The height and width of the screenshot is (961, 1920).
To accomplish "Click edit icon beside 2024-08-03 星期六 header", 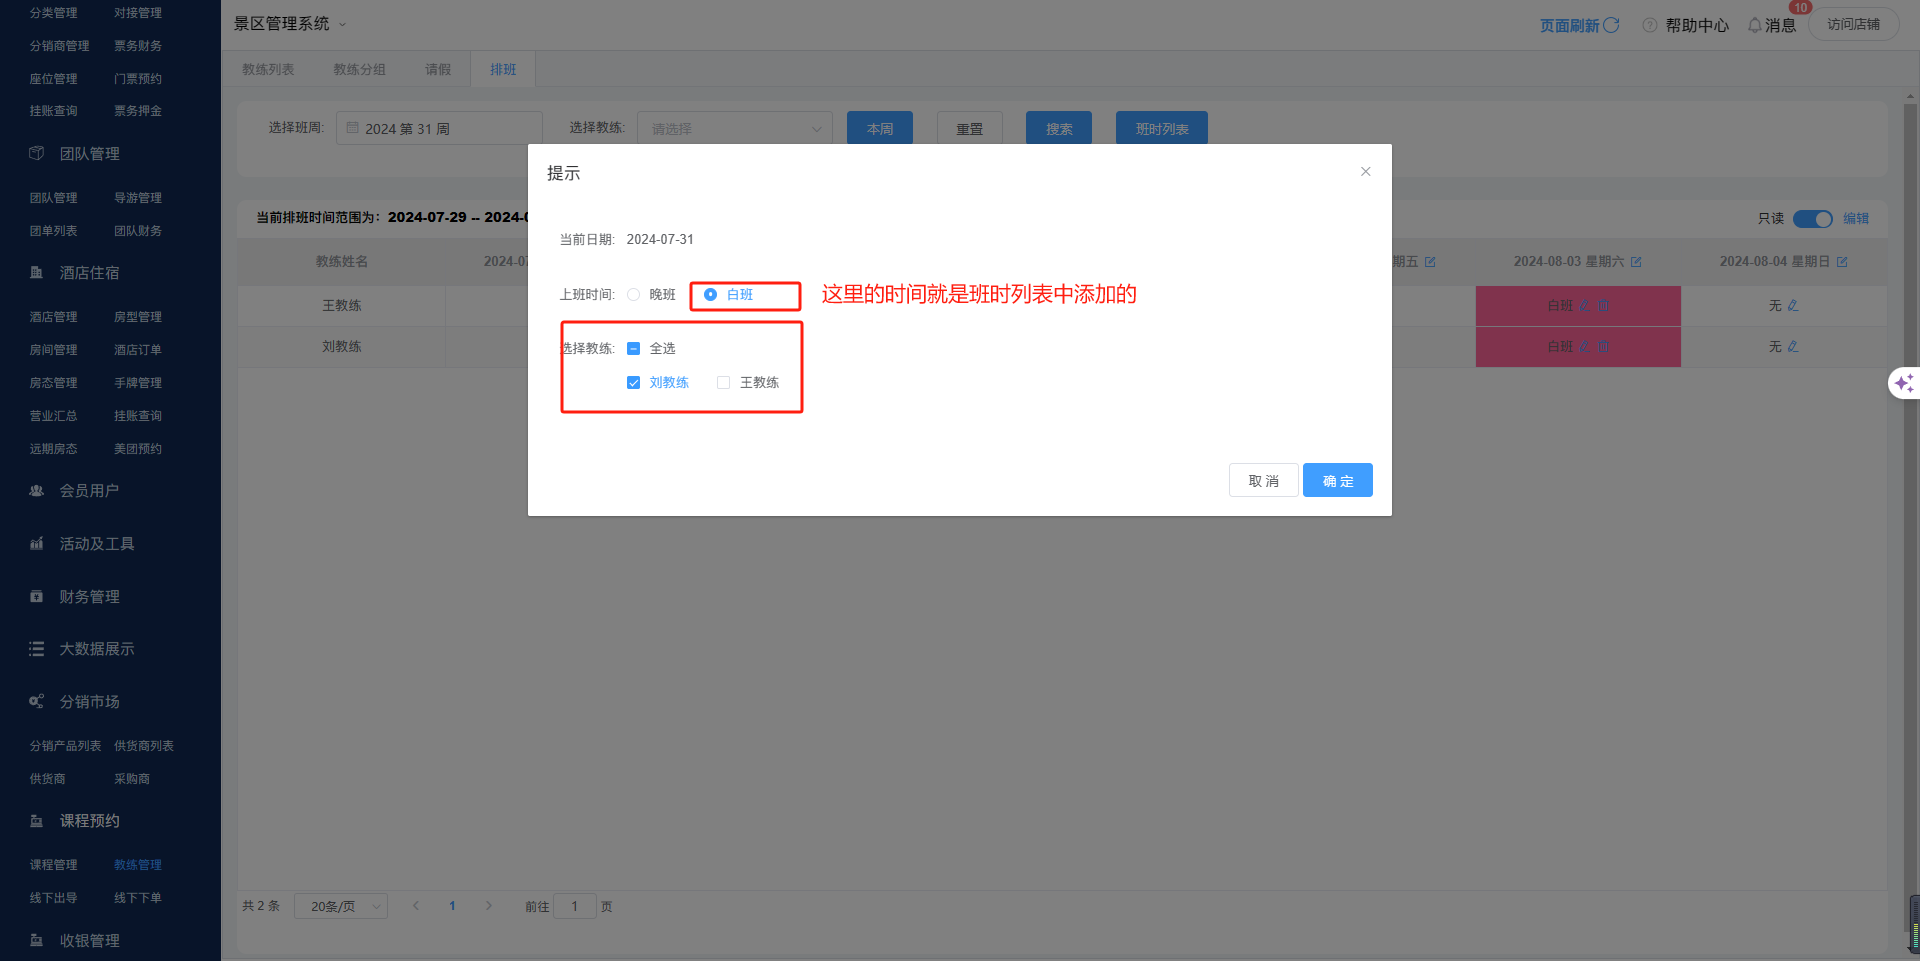I will tap(1636, 262).
